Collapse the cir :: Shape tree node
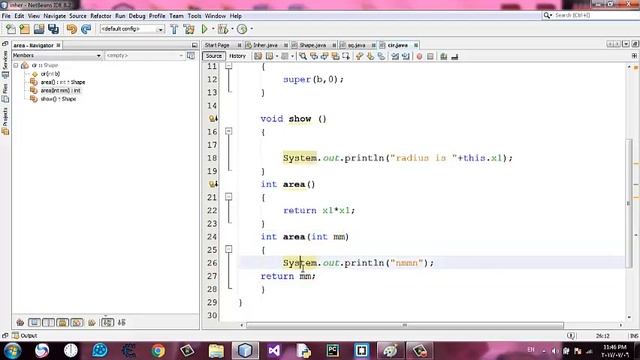The image size is (640, 360). (x=16, y=65)
